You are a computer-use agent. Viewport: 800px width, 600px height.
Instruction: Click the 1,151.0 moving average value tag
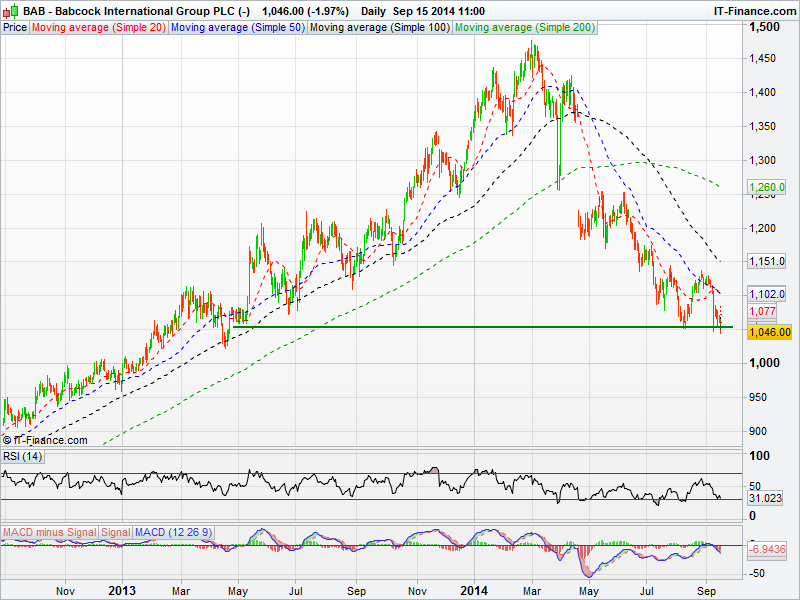[765, 261]
